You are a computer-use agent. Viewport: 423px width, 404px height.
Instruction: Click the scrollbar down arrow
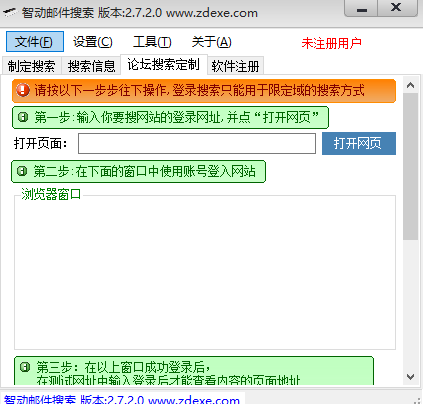coord(410,377)
